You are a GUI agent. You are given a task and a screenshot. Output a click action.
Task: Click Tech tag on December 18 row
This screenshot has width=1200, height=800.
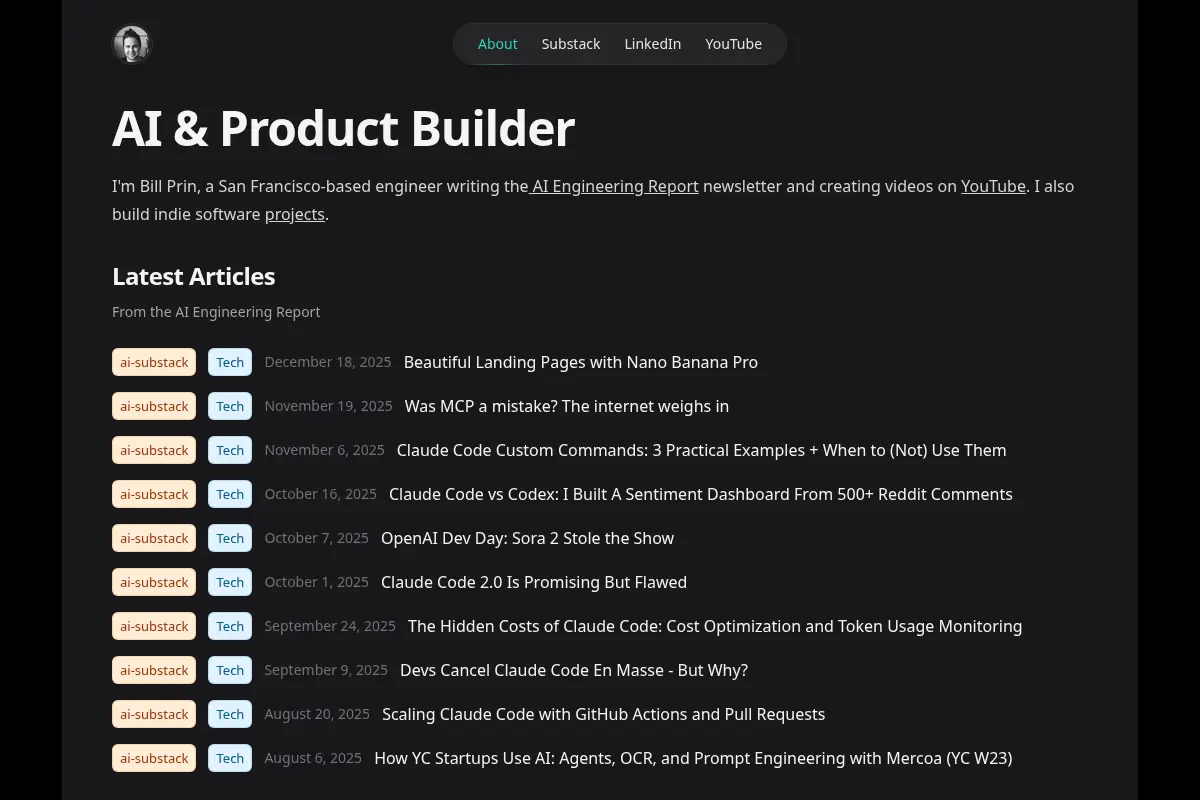(230, 362)
